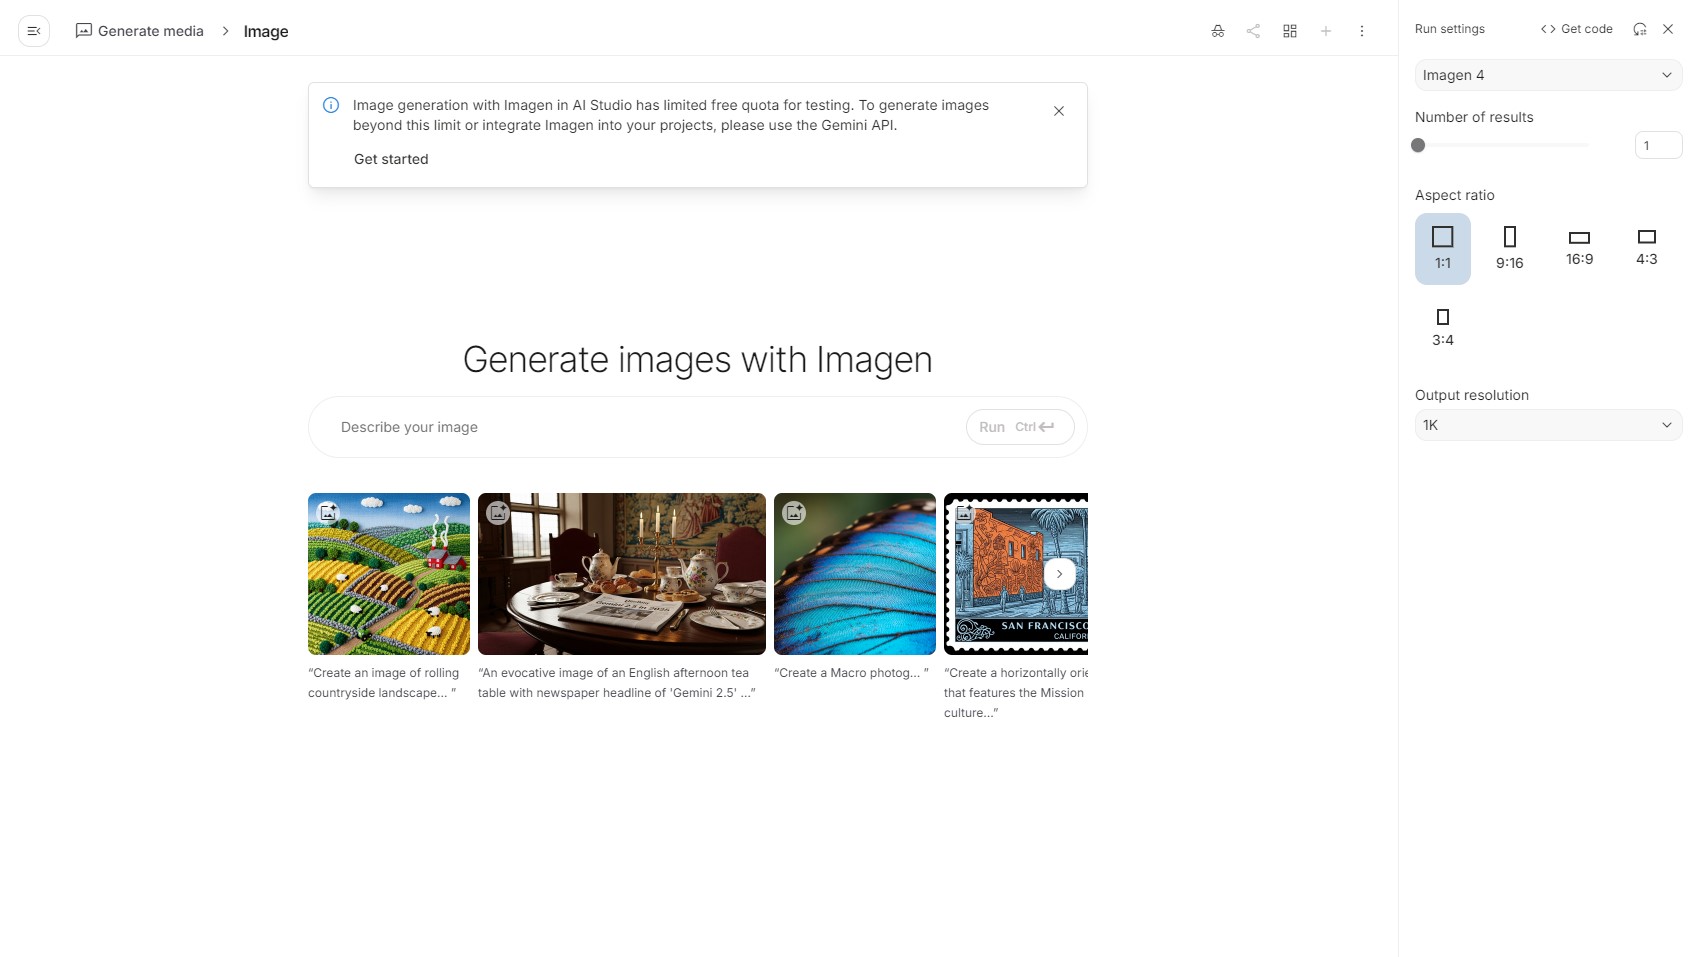The width and height of the screenshot is (1697, 957).
Task: Open the three-dot more options menu
Action: pos(1361,31)
